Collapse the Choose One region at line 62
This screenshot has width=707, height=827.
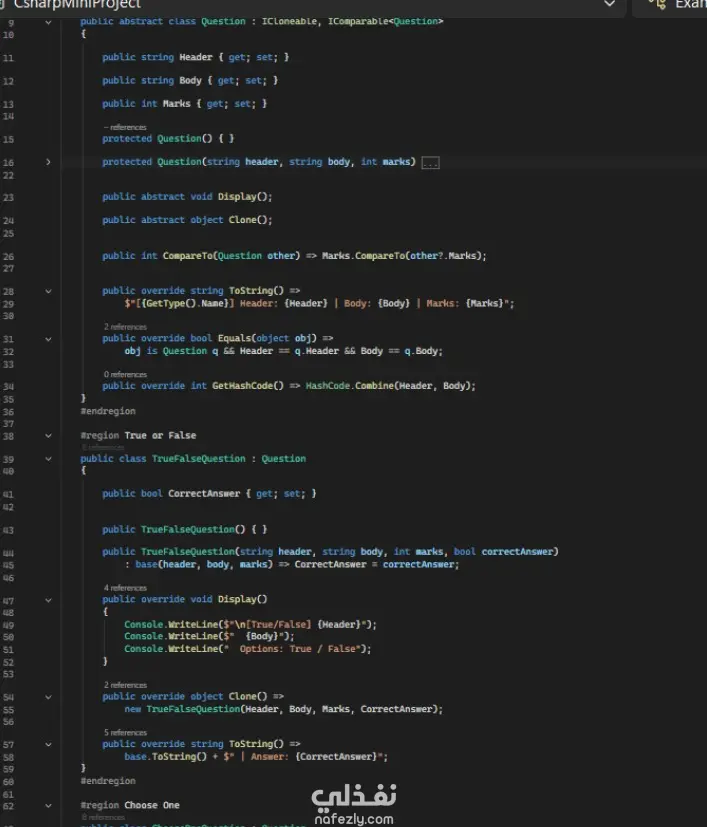(49, 805)
